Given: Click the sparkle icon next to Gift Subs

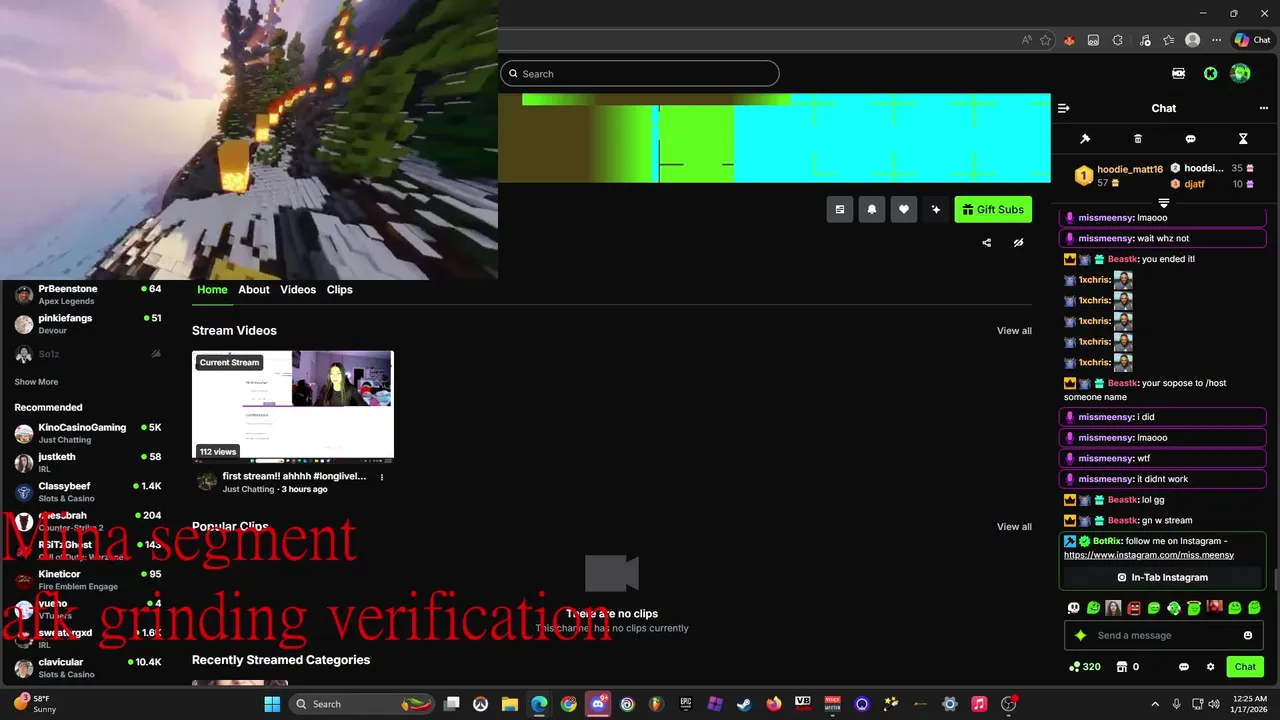Looking at the screenshot, I should click(936, 209).
